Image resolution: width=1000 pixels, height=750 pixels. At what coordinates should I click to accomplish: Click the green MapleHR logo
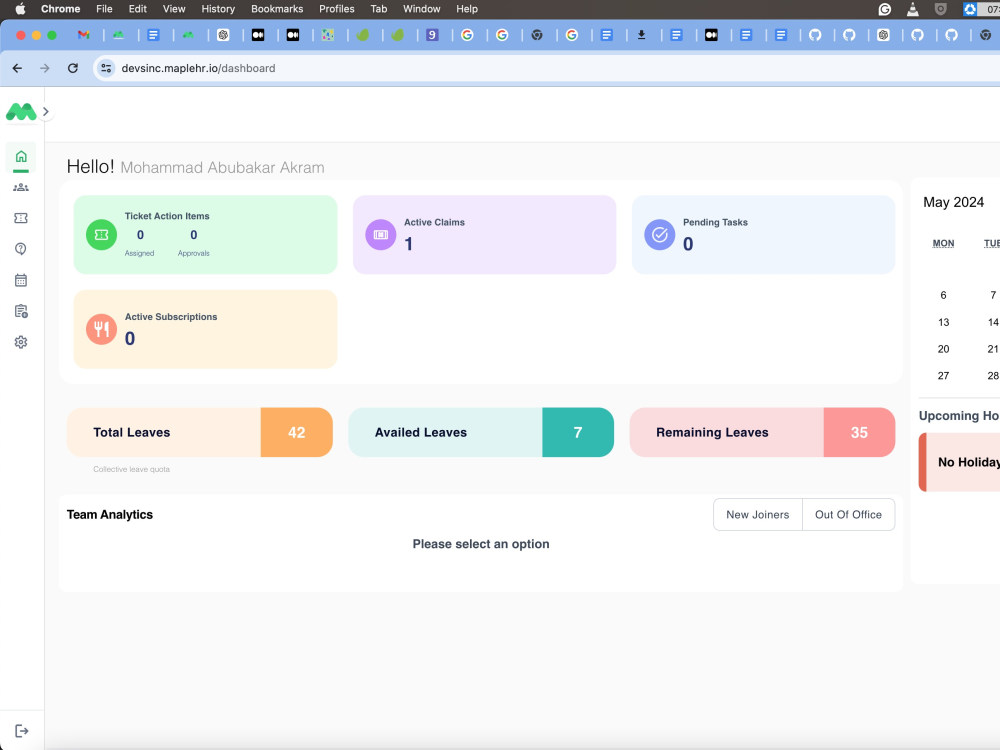tap(21, 112)
